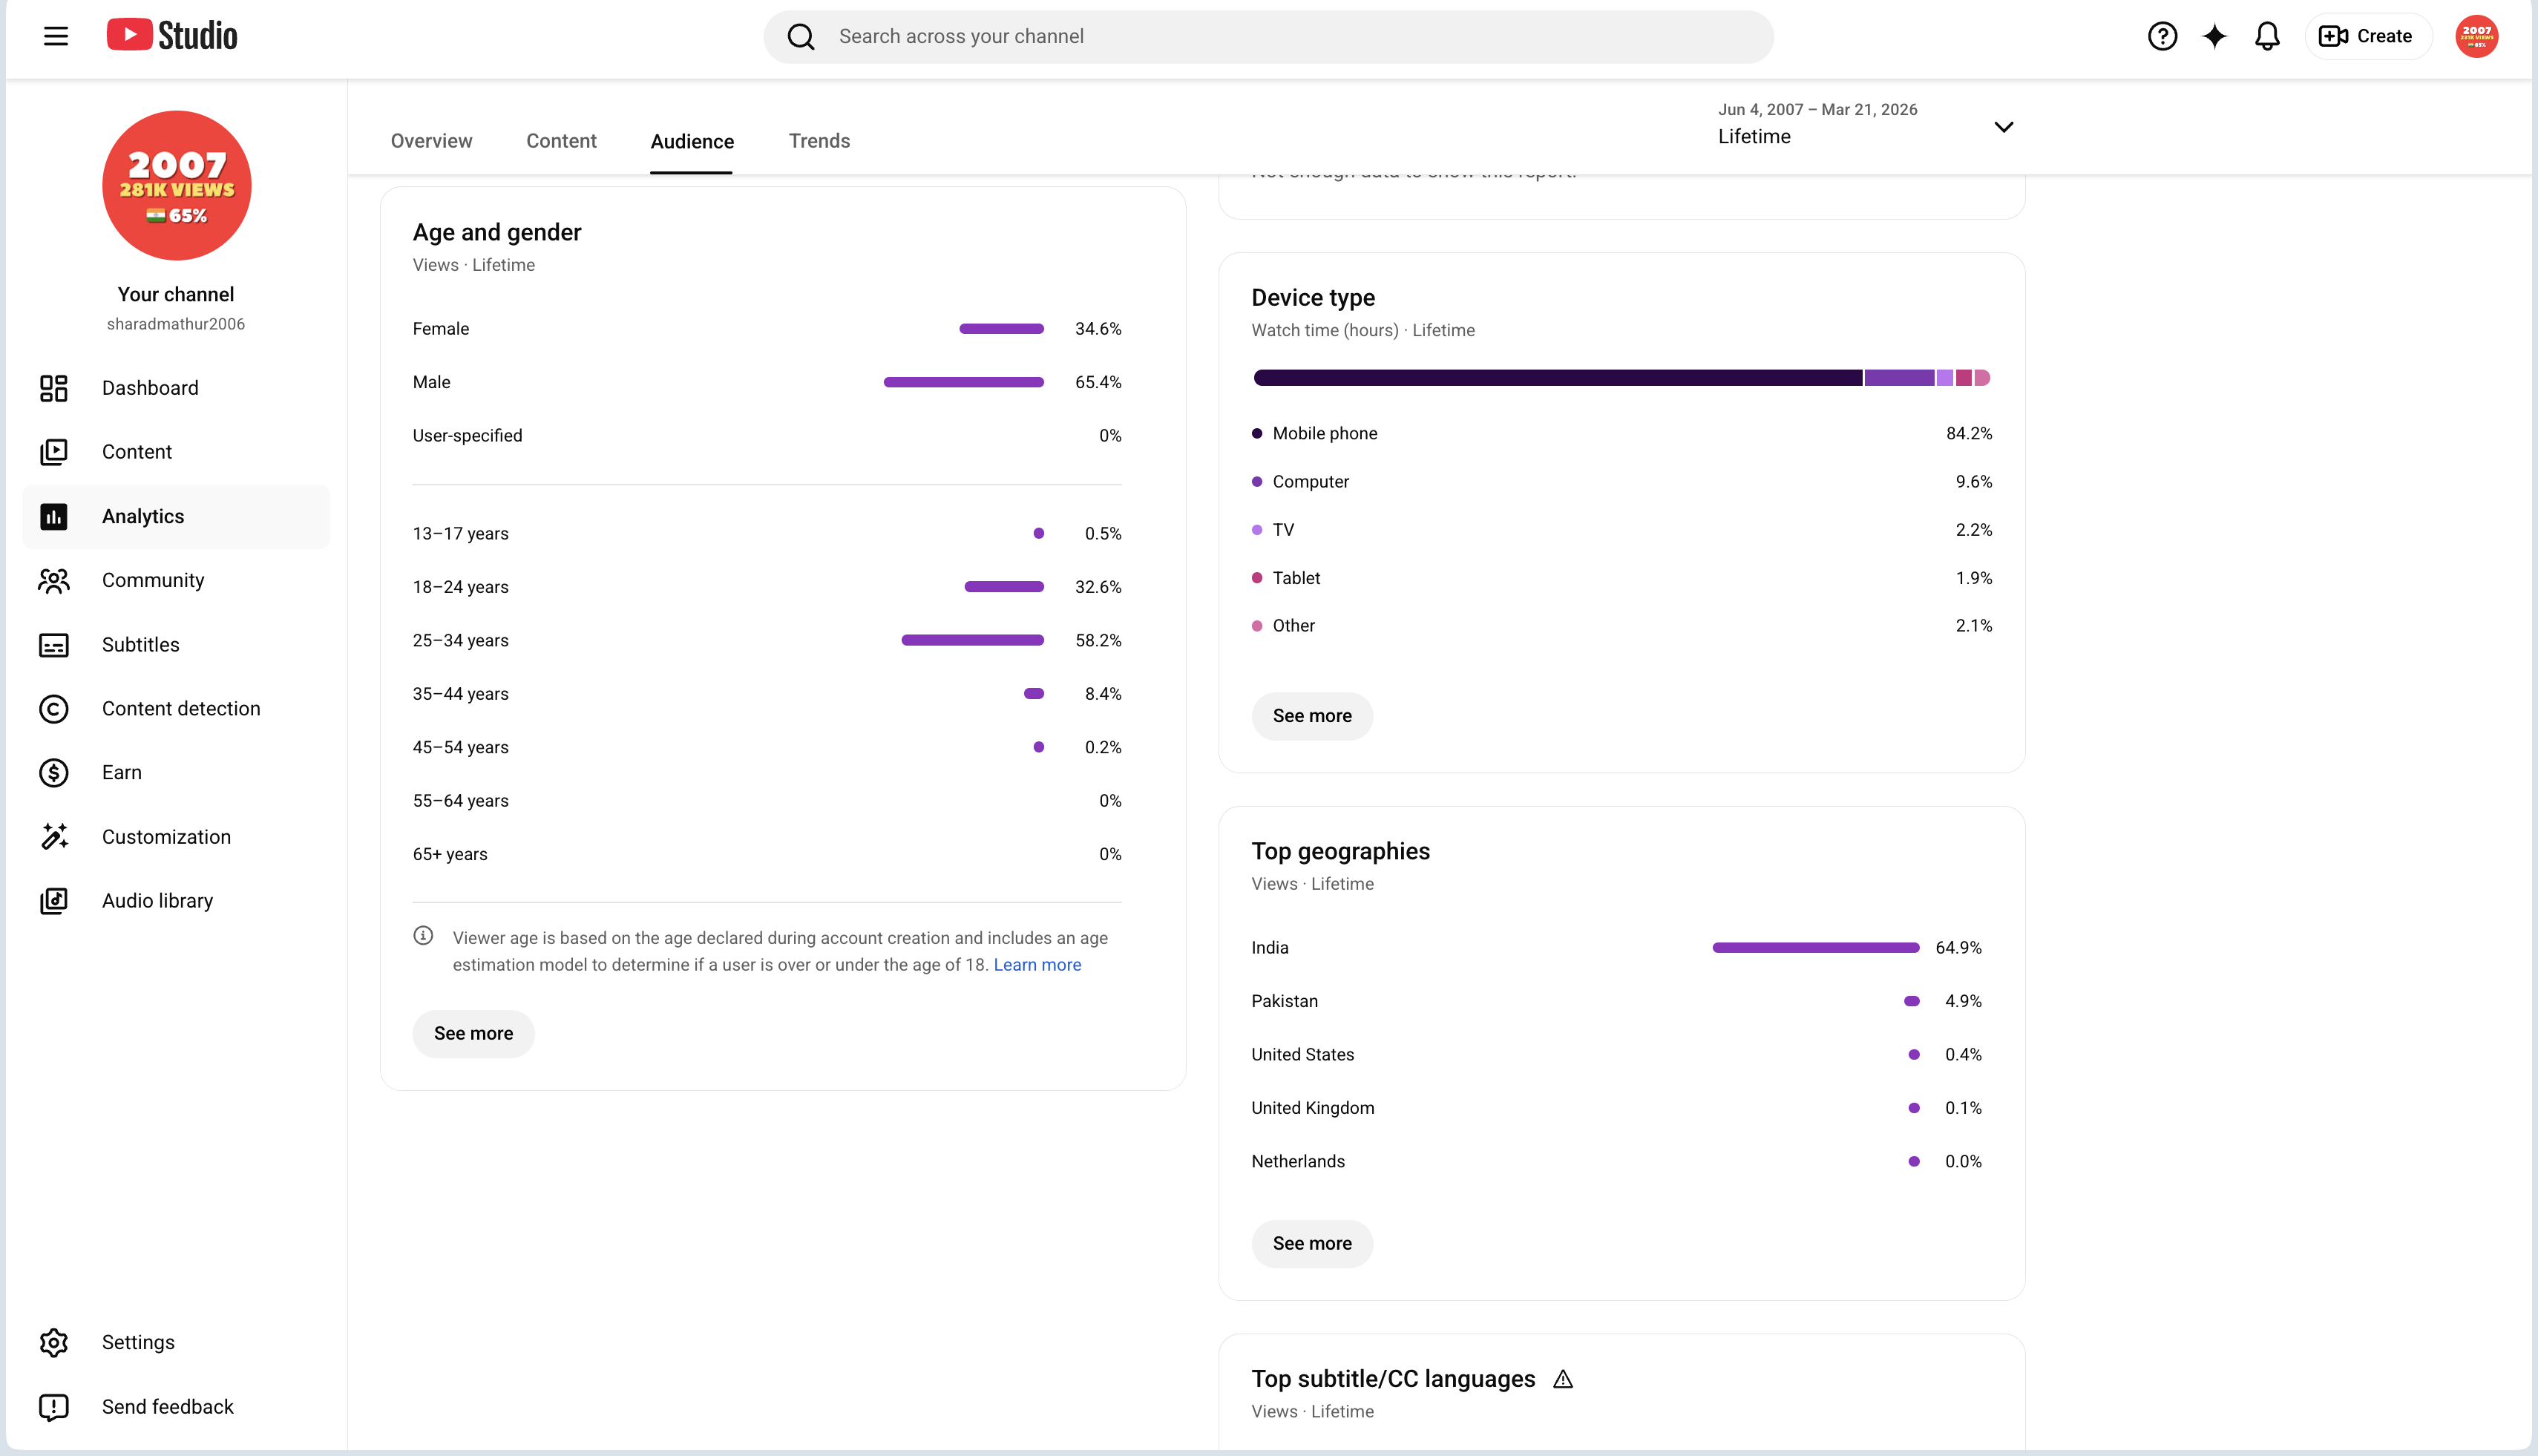
Task: Click the subtitle languages warning icon
Action: tap(1563, 1380)
